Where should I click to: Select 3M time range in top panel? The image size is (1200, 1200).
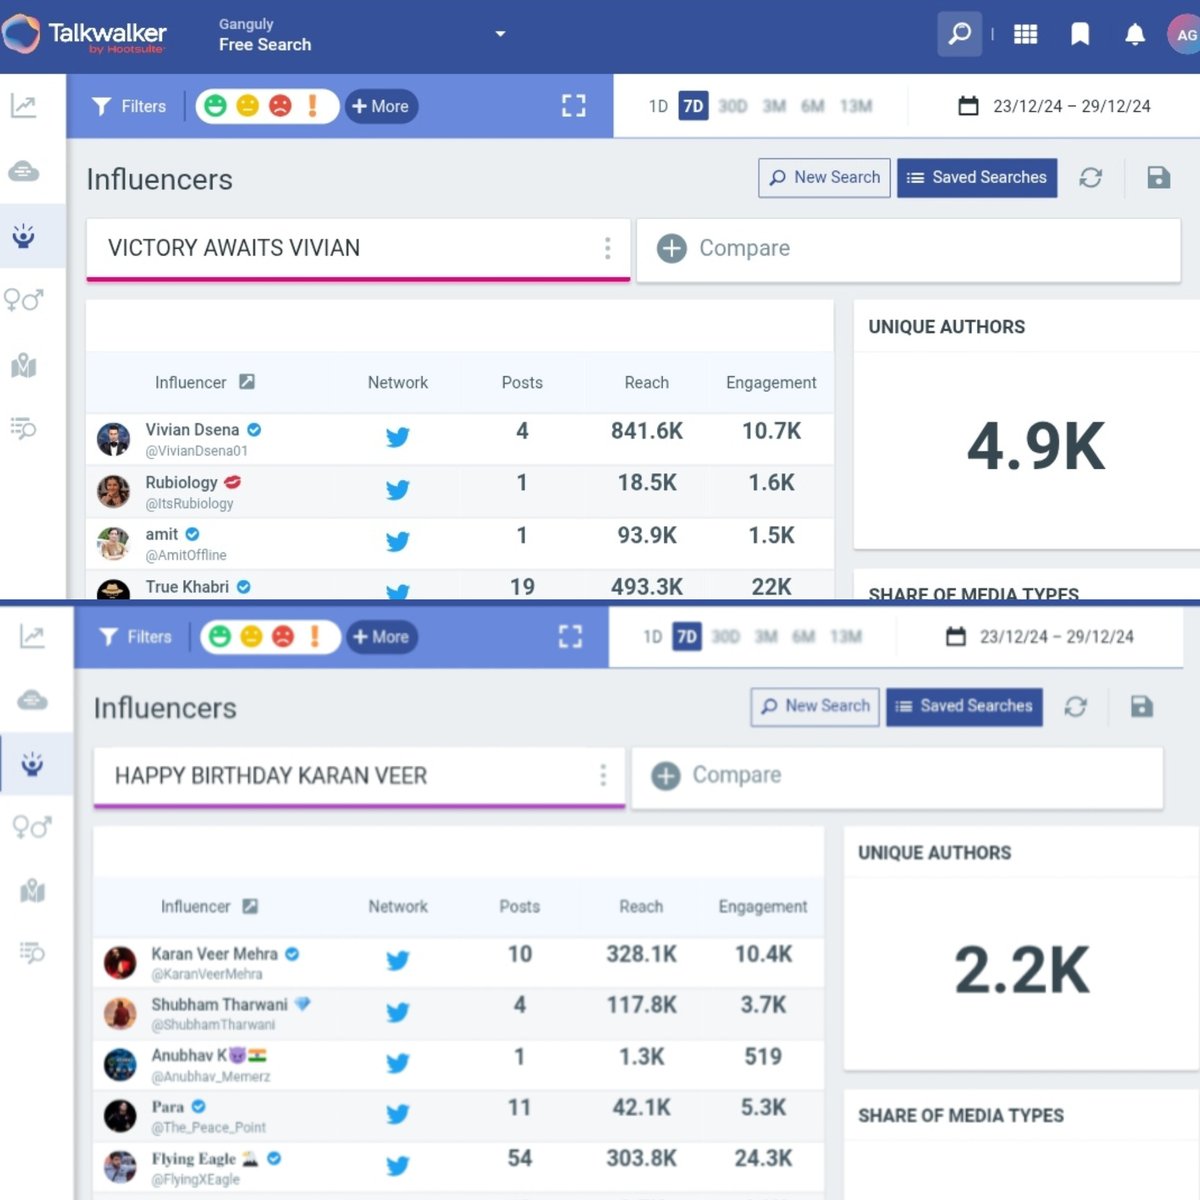point(775,106)
